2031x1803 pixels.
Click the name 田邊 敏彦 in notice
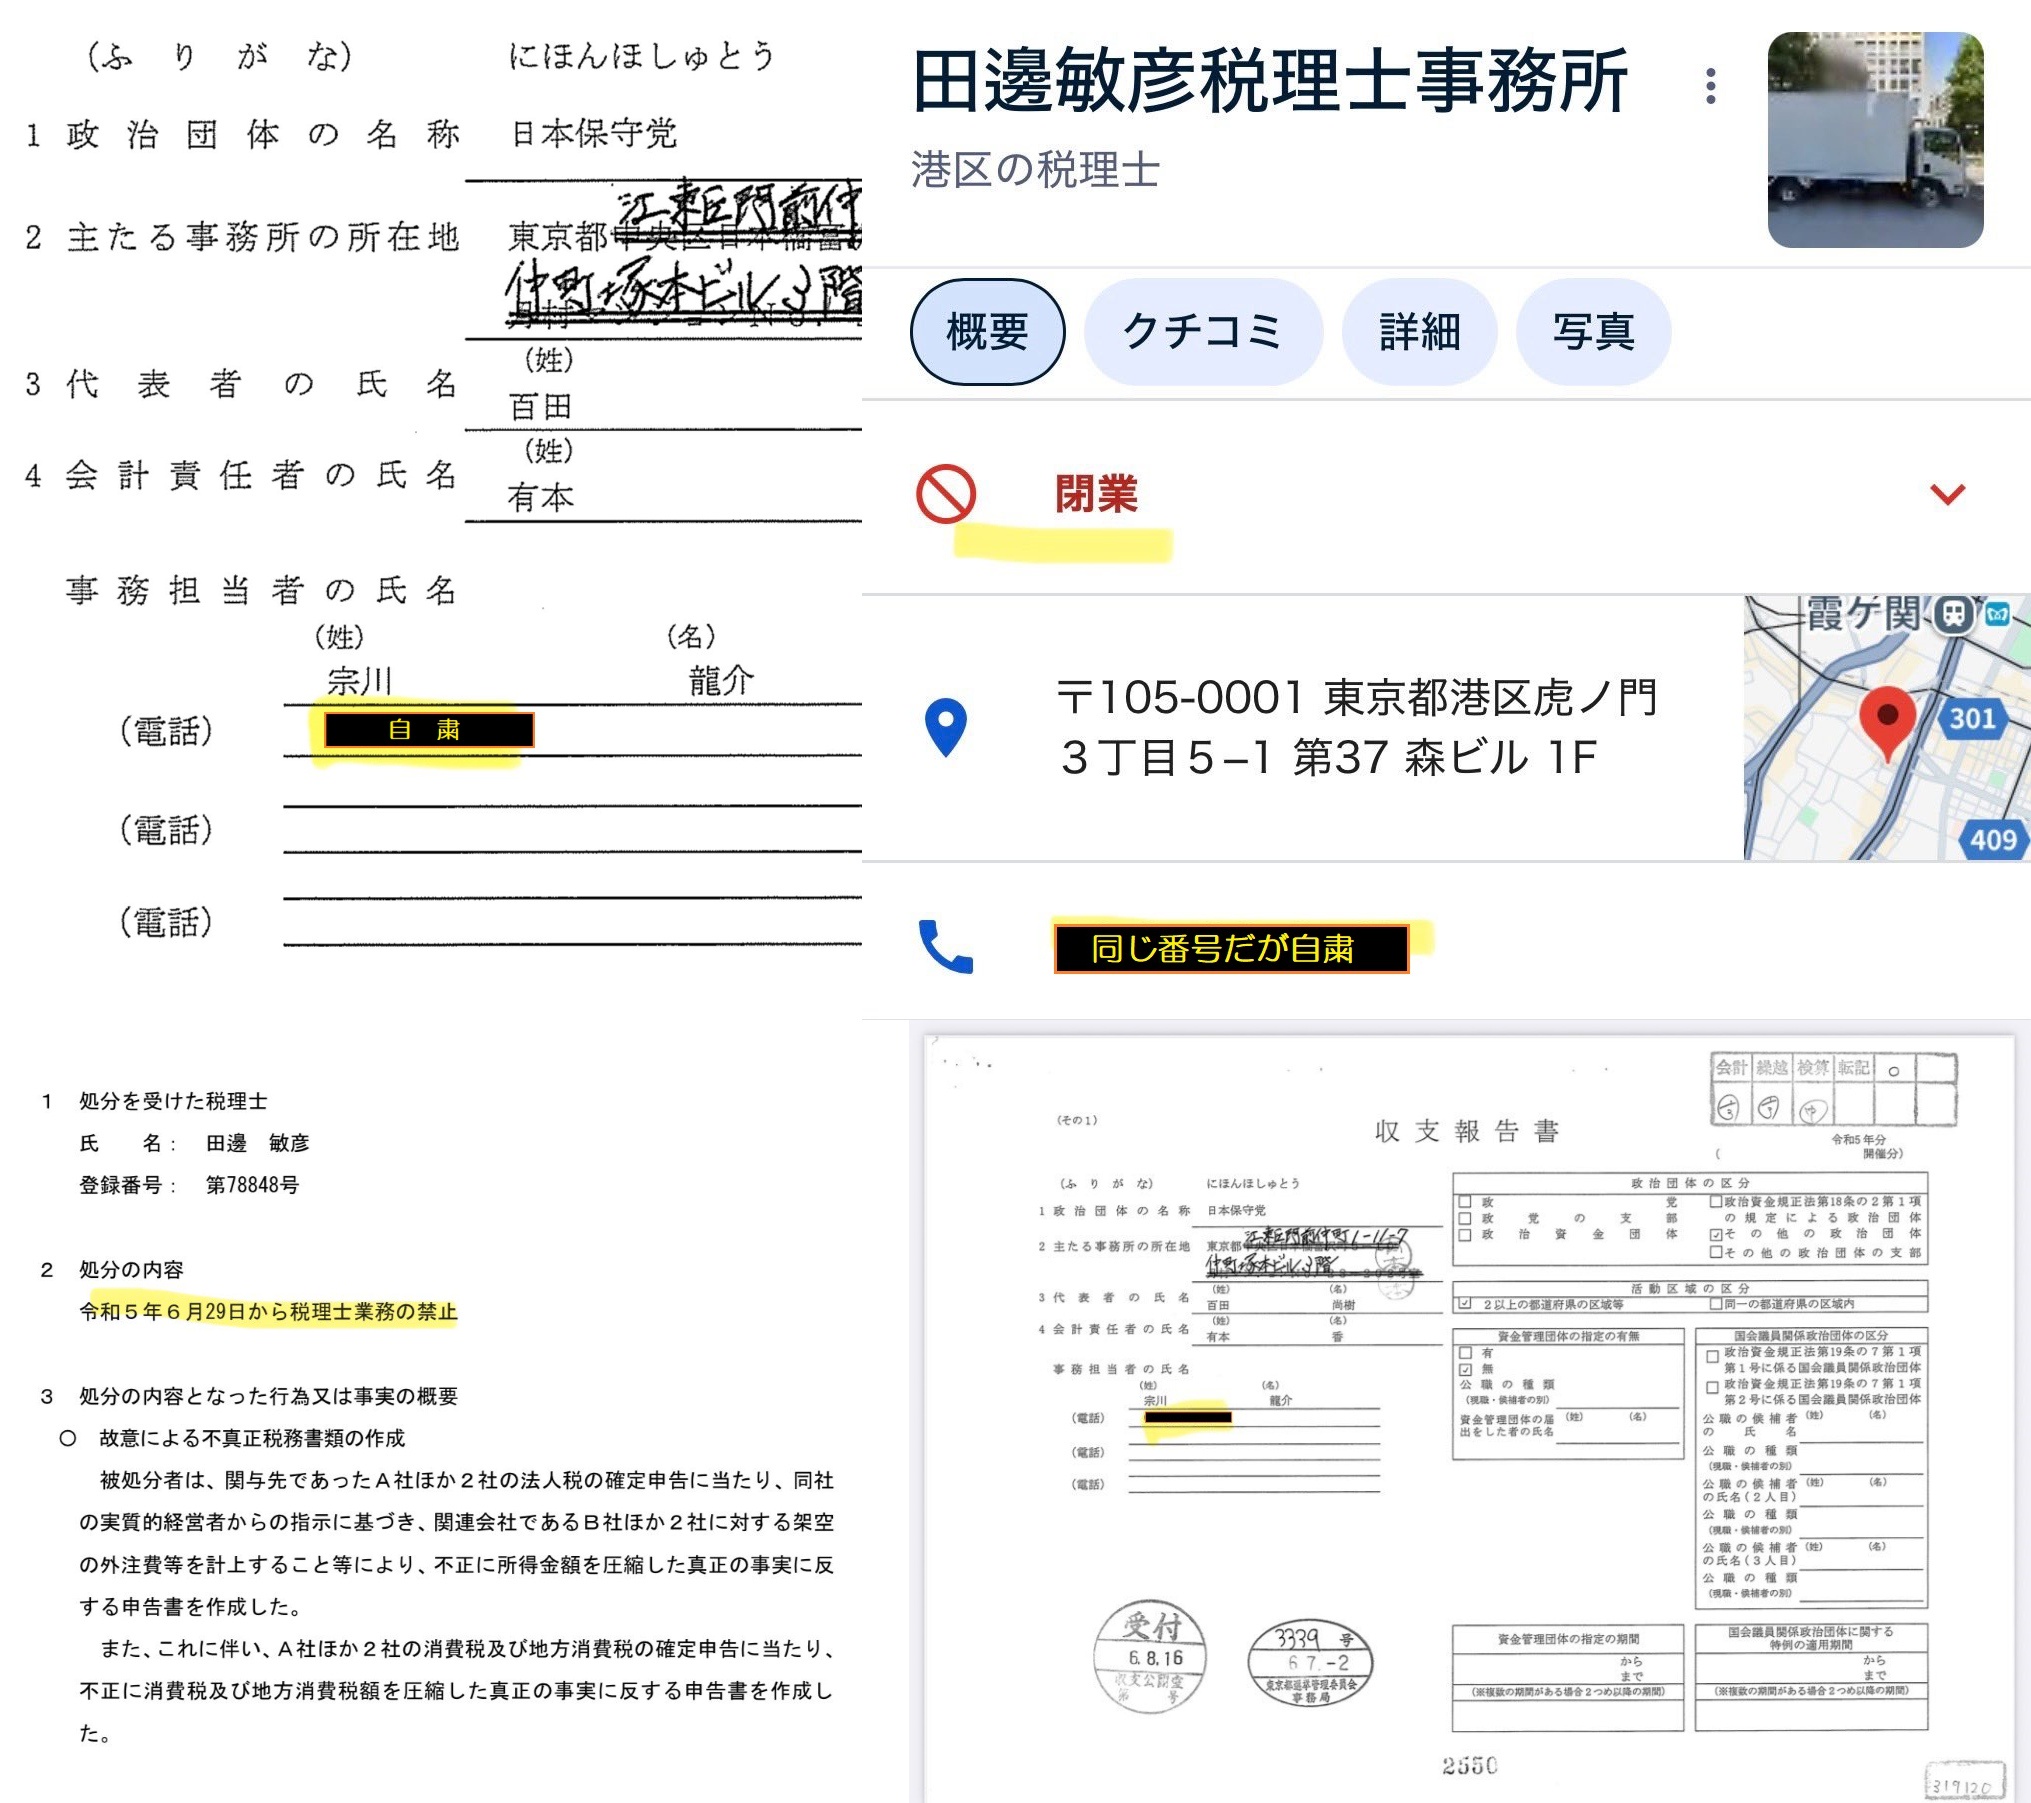pos(258,1142)
